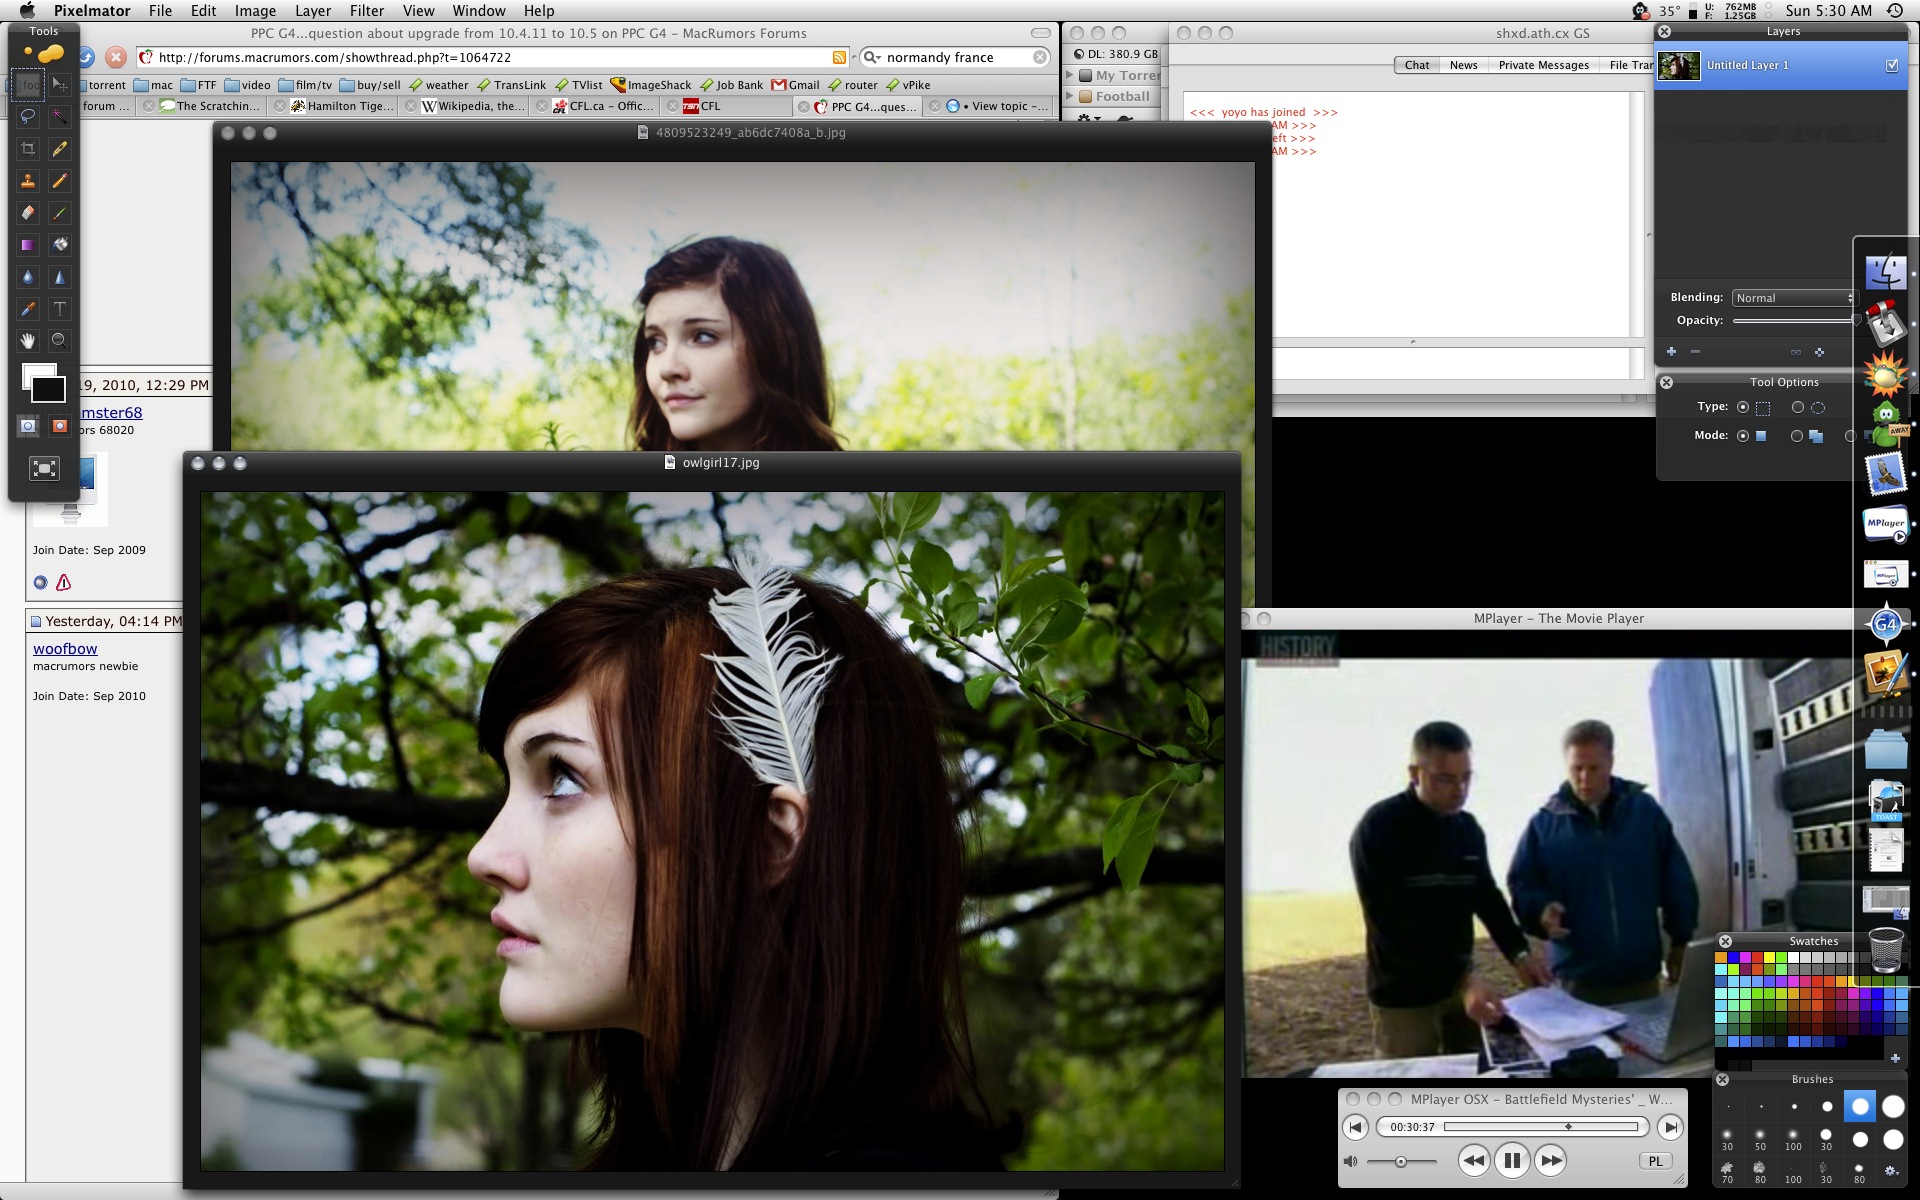Select the Lasso tool in Tools palette
The image size is (1920, 1200).
pyautogui.click(x=28, y=116)
